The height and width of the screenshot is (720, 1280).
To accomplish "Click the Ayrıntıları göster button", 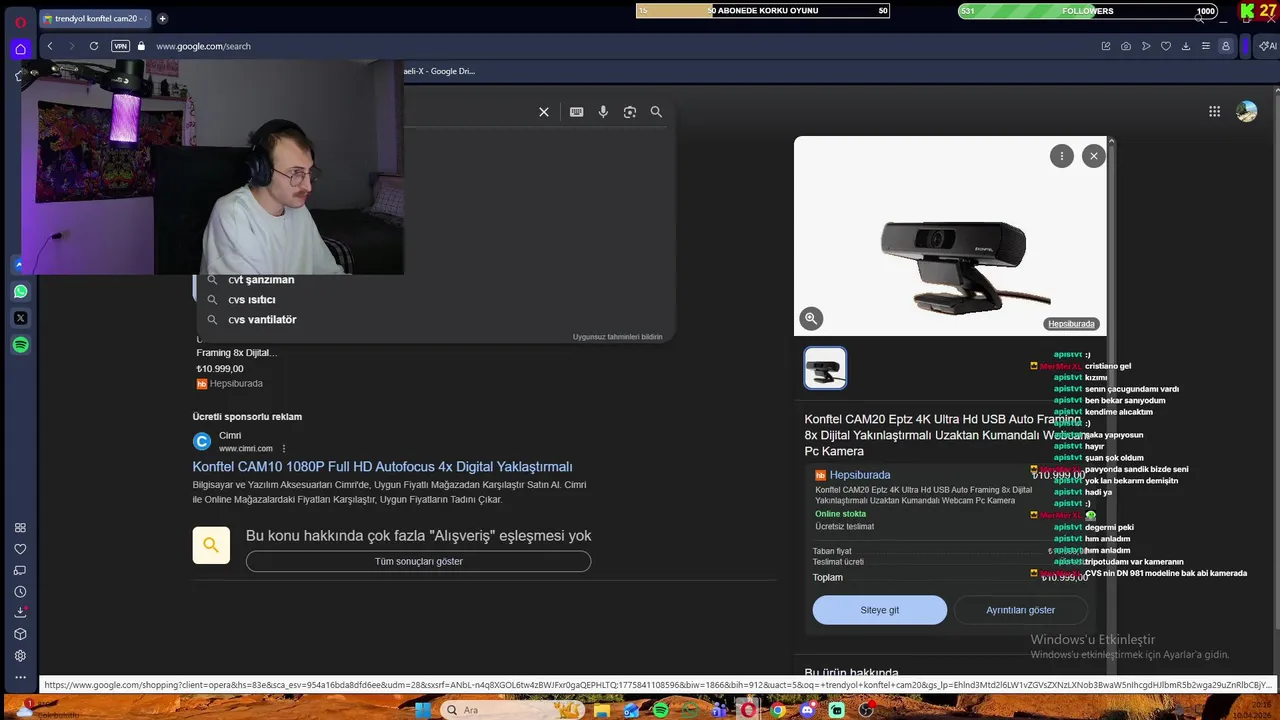I will click(1020, 610).
